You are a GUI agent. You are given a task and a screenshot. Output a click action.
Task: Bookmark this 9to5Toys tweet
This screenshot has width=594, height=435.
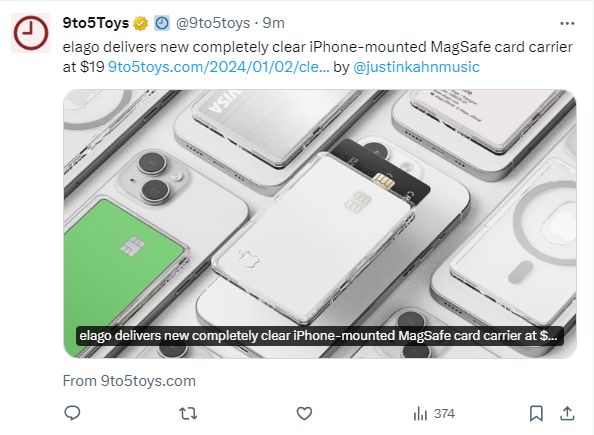tap(536, 413)
